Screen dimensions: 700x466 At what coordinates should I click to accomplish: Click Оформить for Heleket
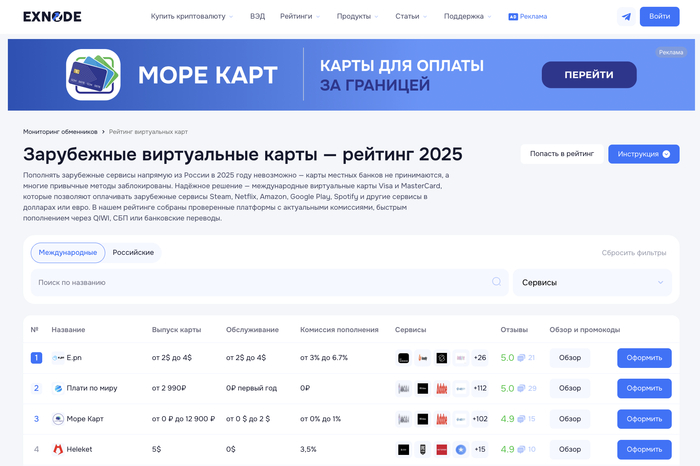pos(644,449)
